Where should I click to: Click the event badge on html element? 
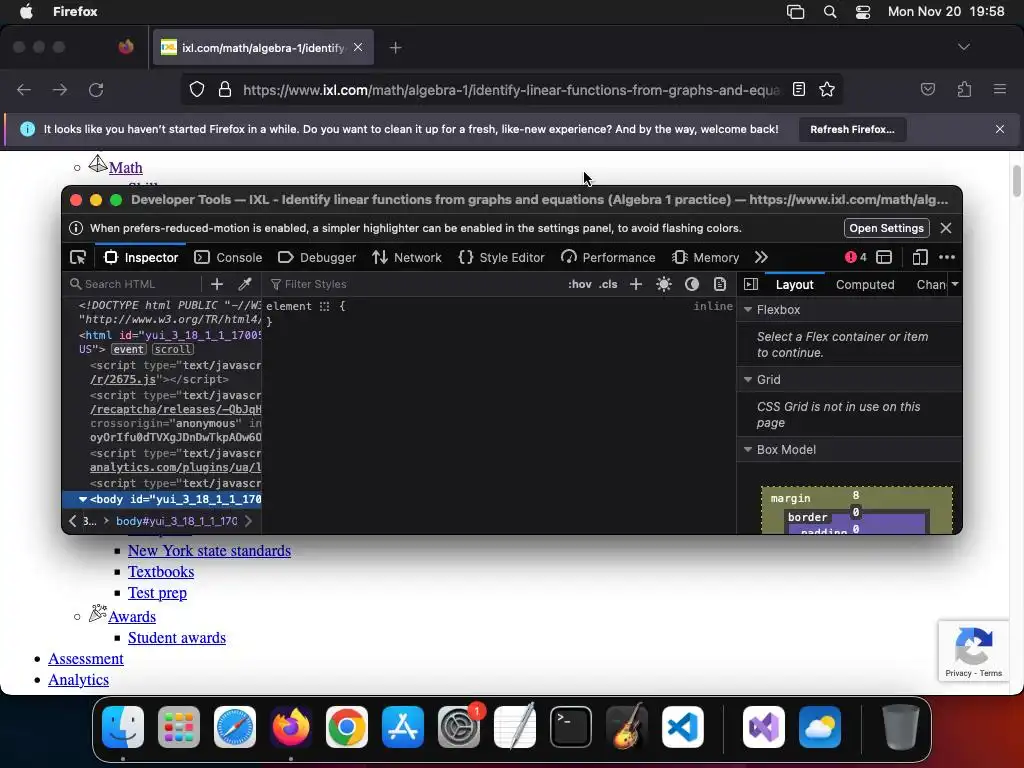pos(128,349)
